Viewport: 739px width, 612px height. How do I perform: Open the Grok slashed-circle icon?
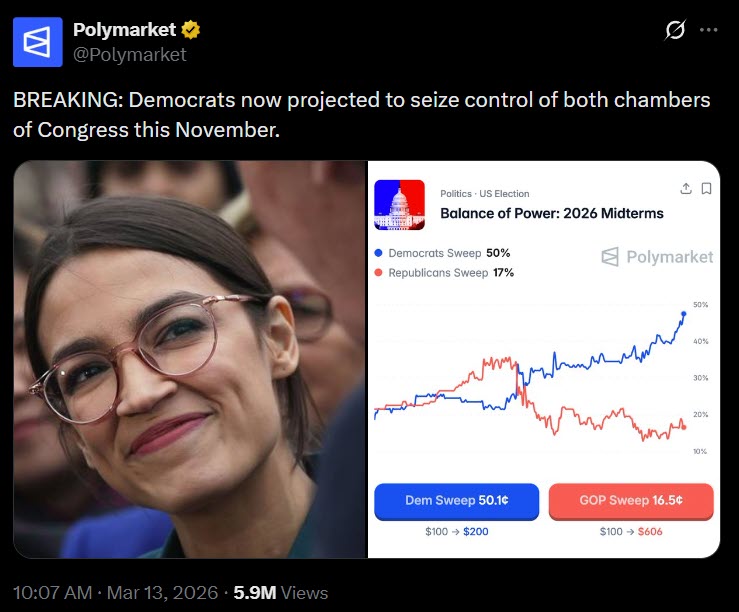click(x=676, y=31)
